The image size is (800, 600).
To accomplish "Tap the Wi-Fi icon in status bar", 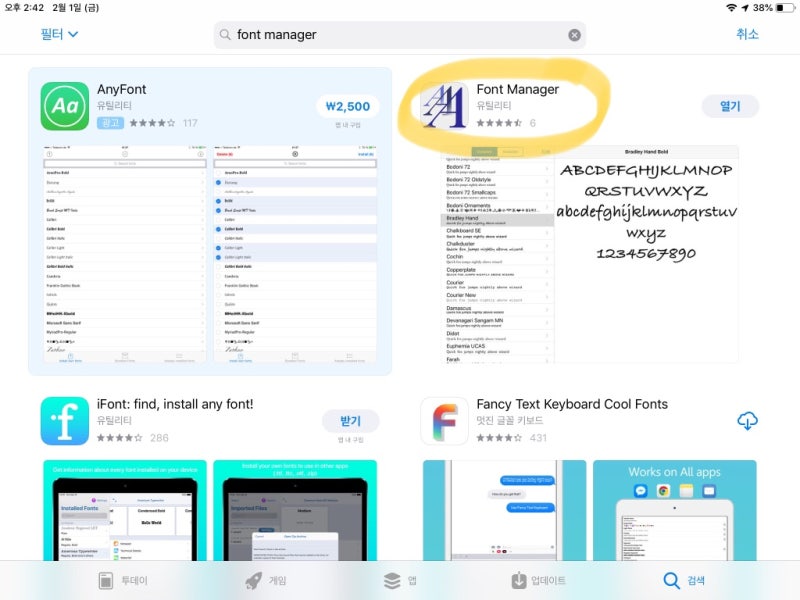I will point(732,8).
